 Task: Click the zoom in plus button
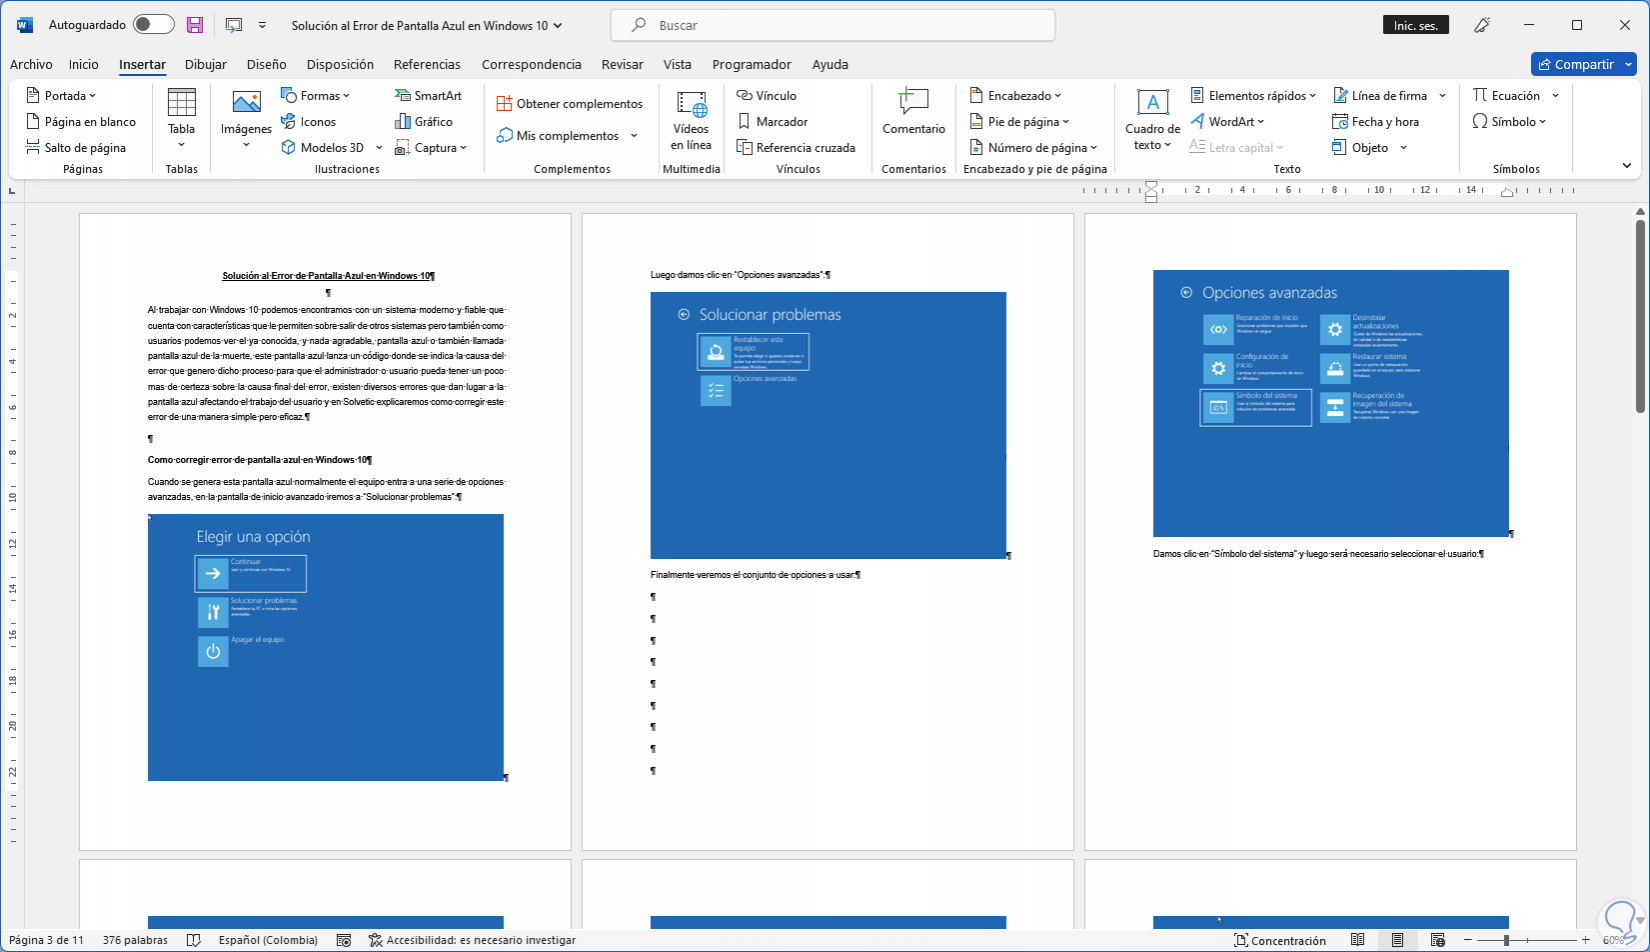point(1586,940)
